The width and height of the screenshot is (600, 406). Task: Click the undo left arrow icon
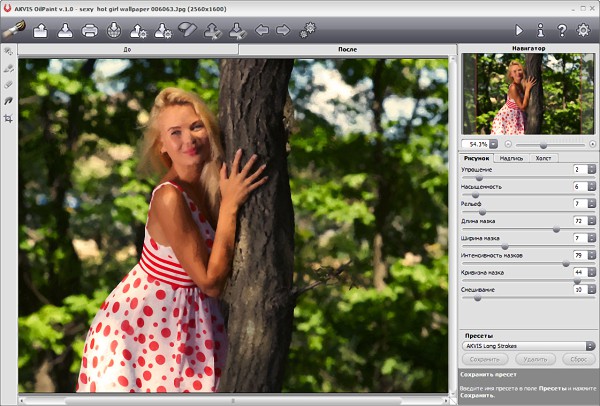point(262,30)
